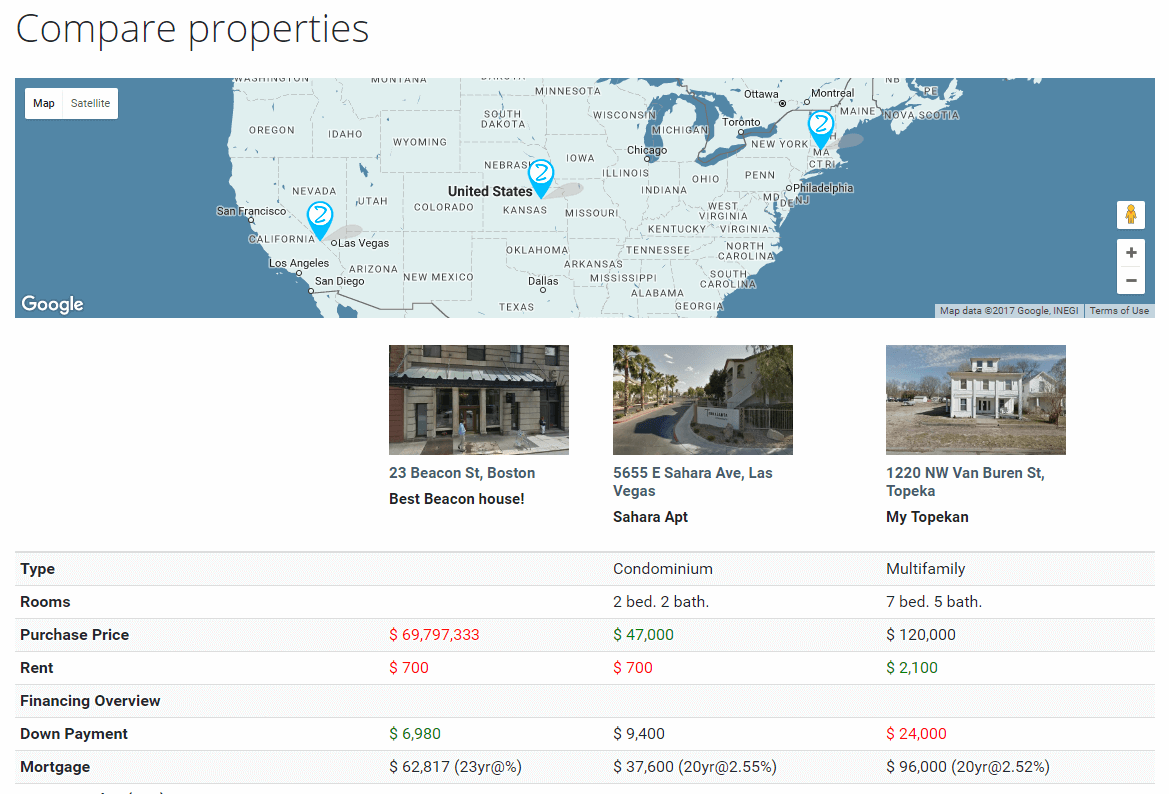
Task: Click the Sahara Apt property title
Action: pyautogui.click(x=650, y=517)
